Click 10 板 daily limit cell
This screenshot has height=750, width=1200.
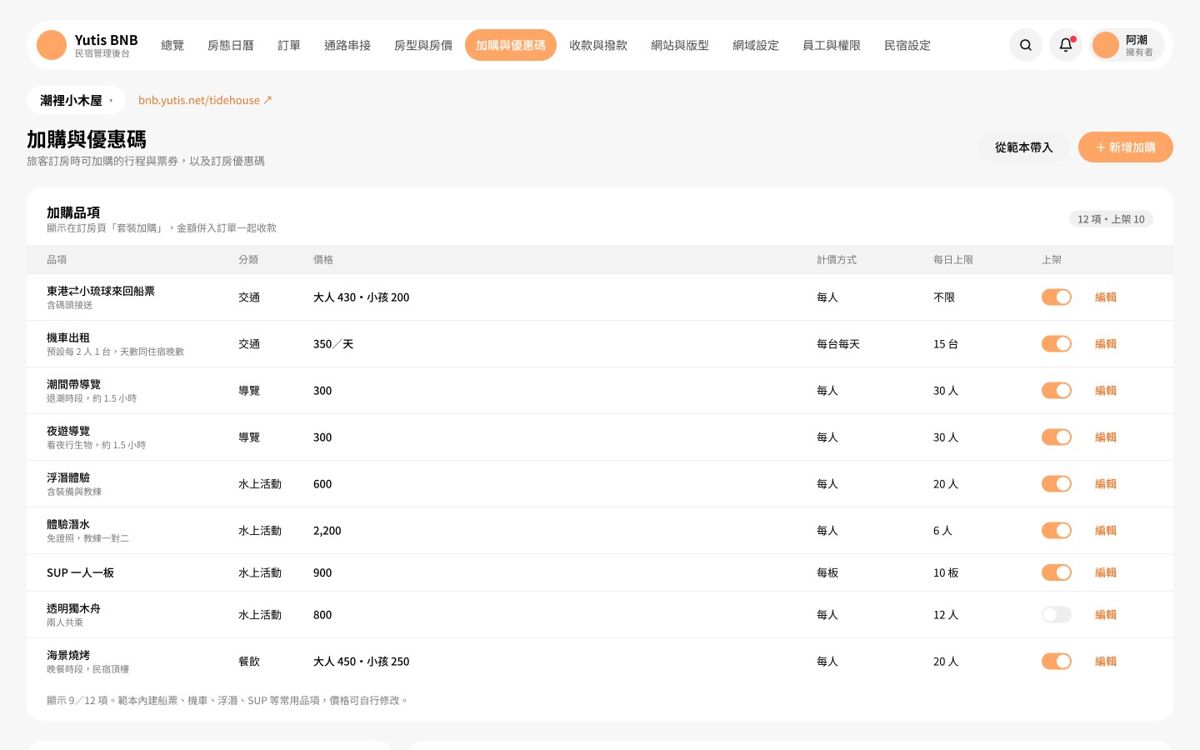point(946,573)
